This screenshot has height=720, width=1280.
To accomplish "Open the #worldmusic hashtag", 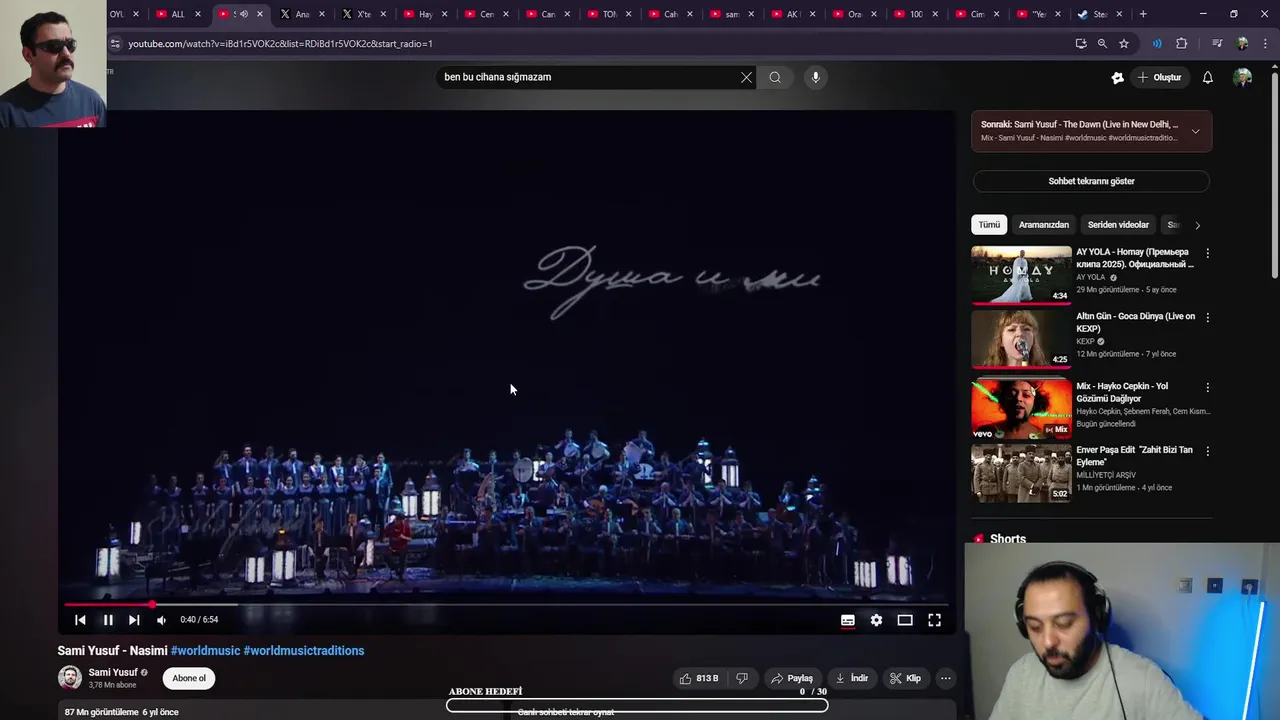I will point(206,651).
